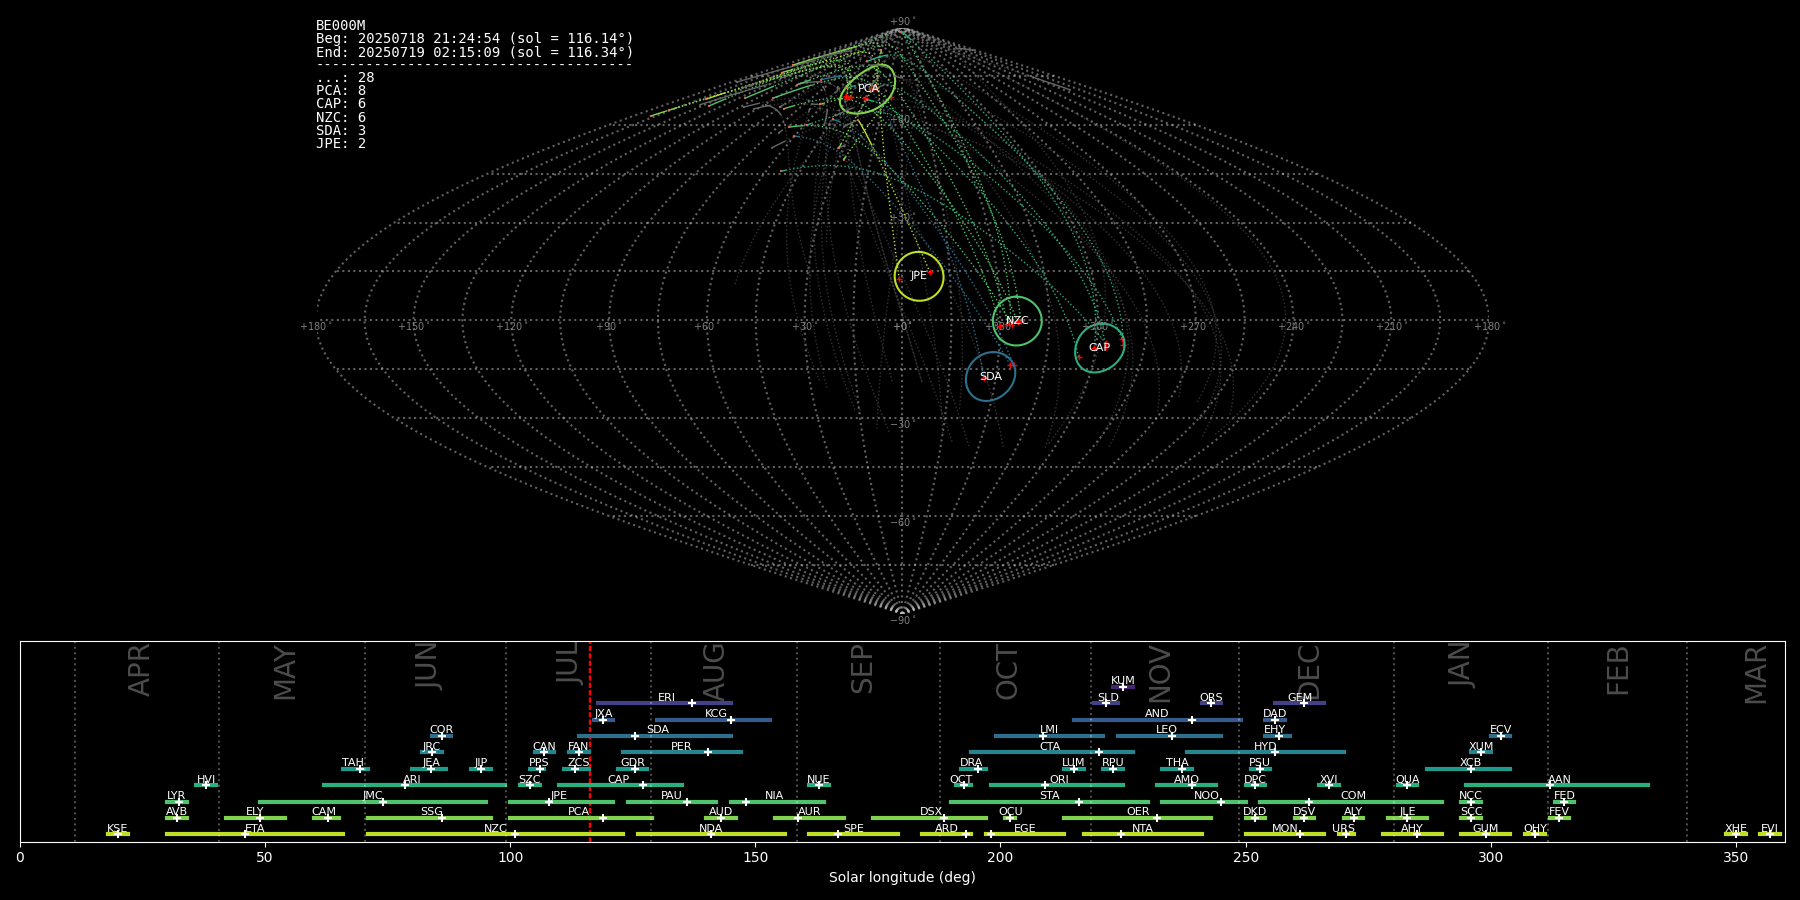Click the CAP radiant circle on sky map
The height and width of the screenshot is (900, 1800).
coord(1099,348)
